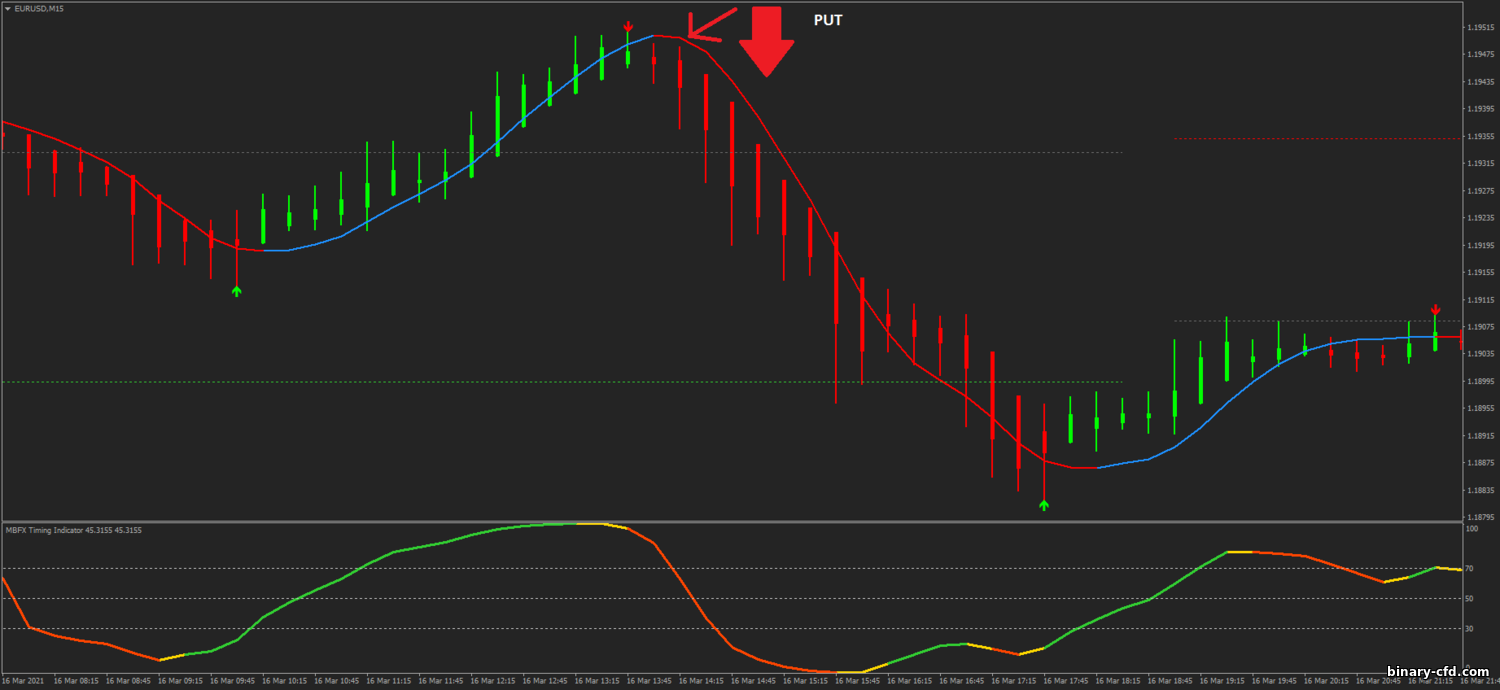The image size is (1500, 690).
Task: Click the 1.18795 price at scale bottom
Action: (1480, 517)
